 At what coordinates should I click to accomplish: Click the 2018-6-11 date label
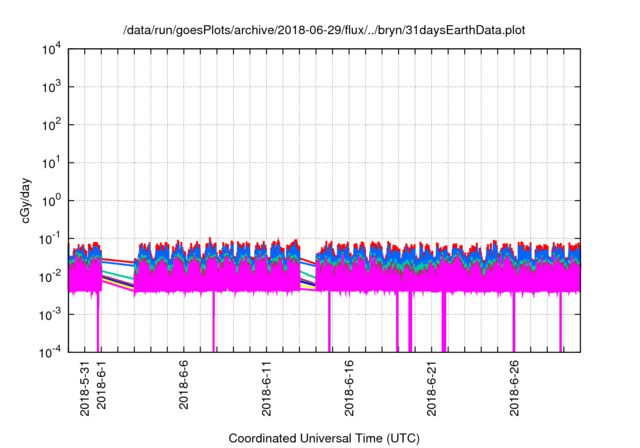click(267, 388)
